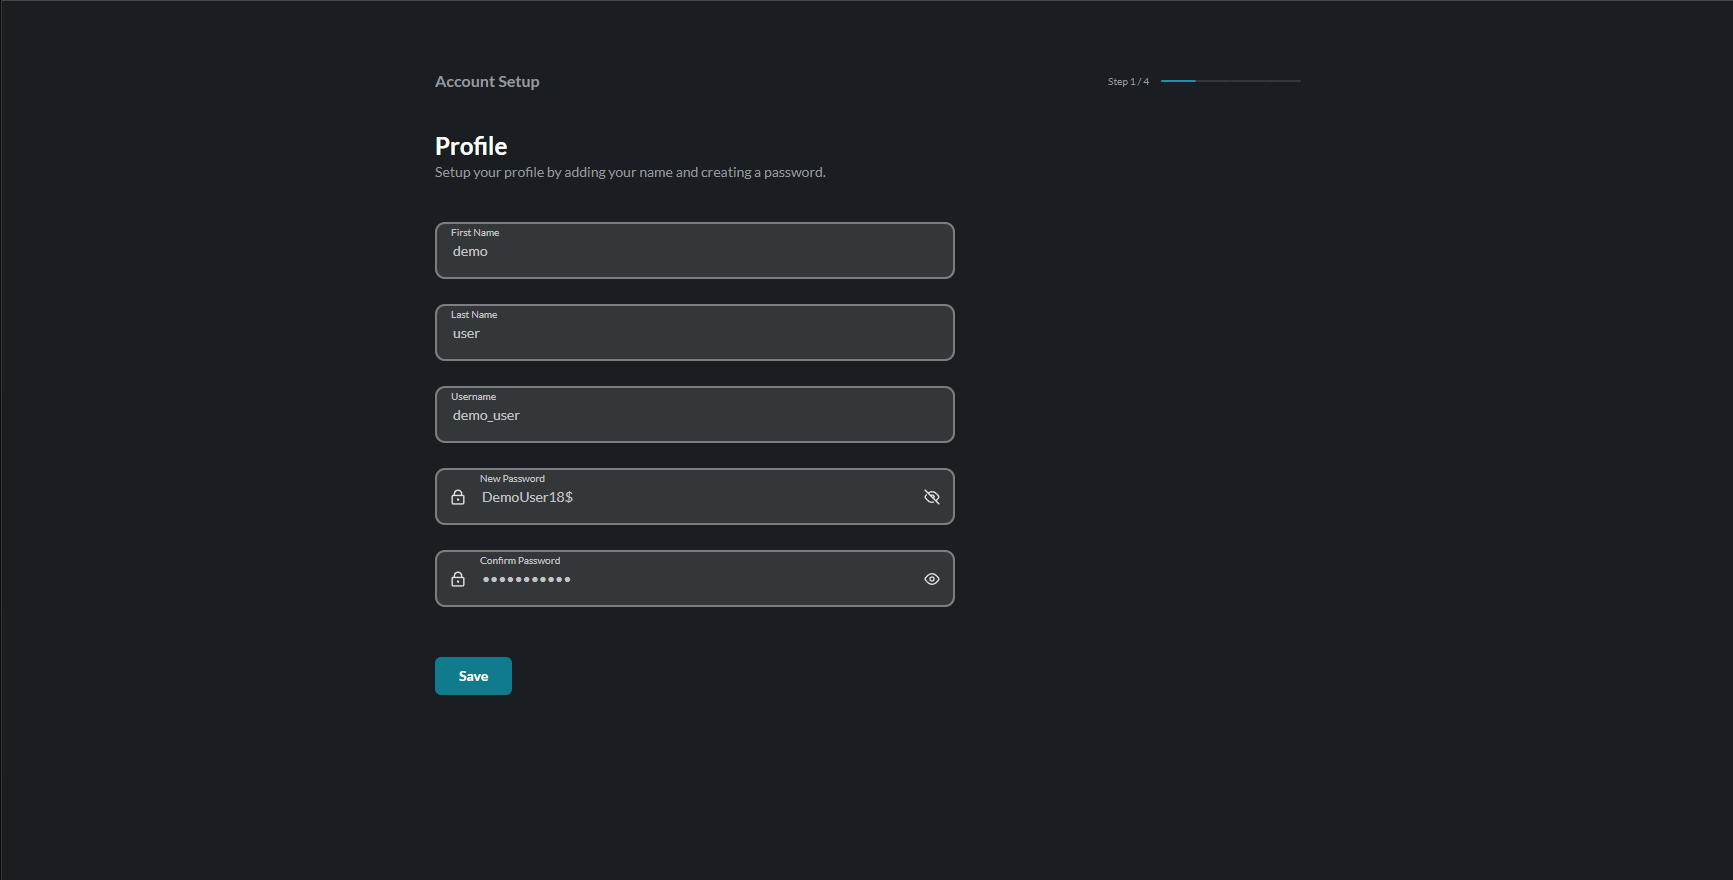Focus the Last Name input field

click(695, 332)
